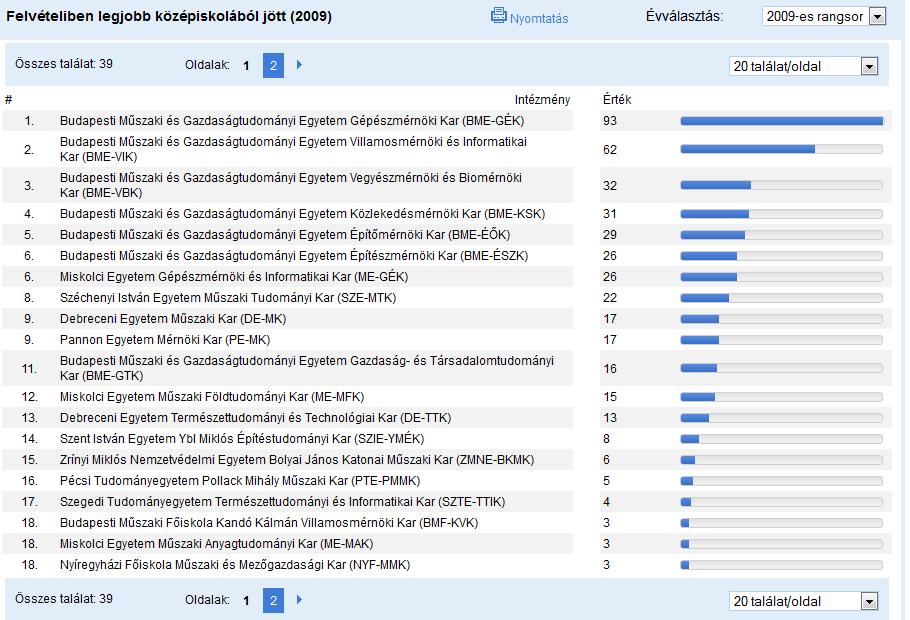Select Zrínyi Miklós Nemzetvédelmi Egyetem ZMNE-BKMK row
Viewport: 910px width, 620px height.
click(297, 460)
